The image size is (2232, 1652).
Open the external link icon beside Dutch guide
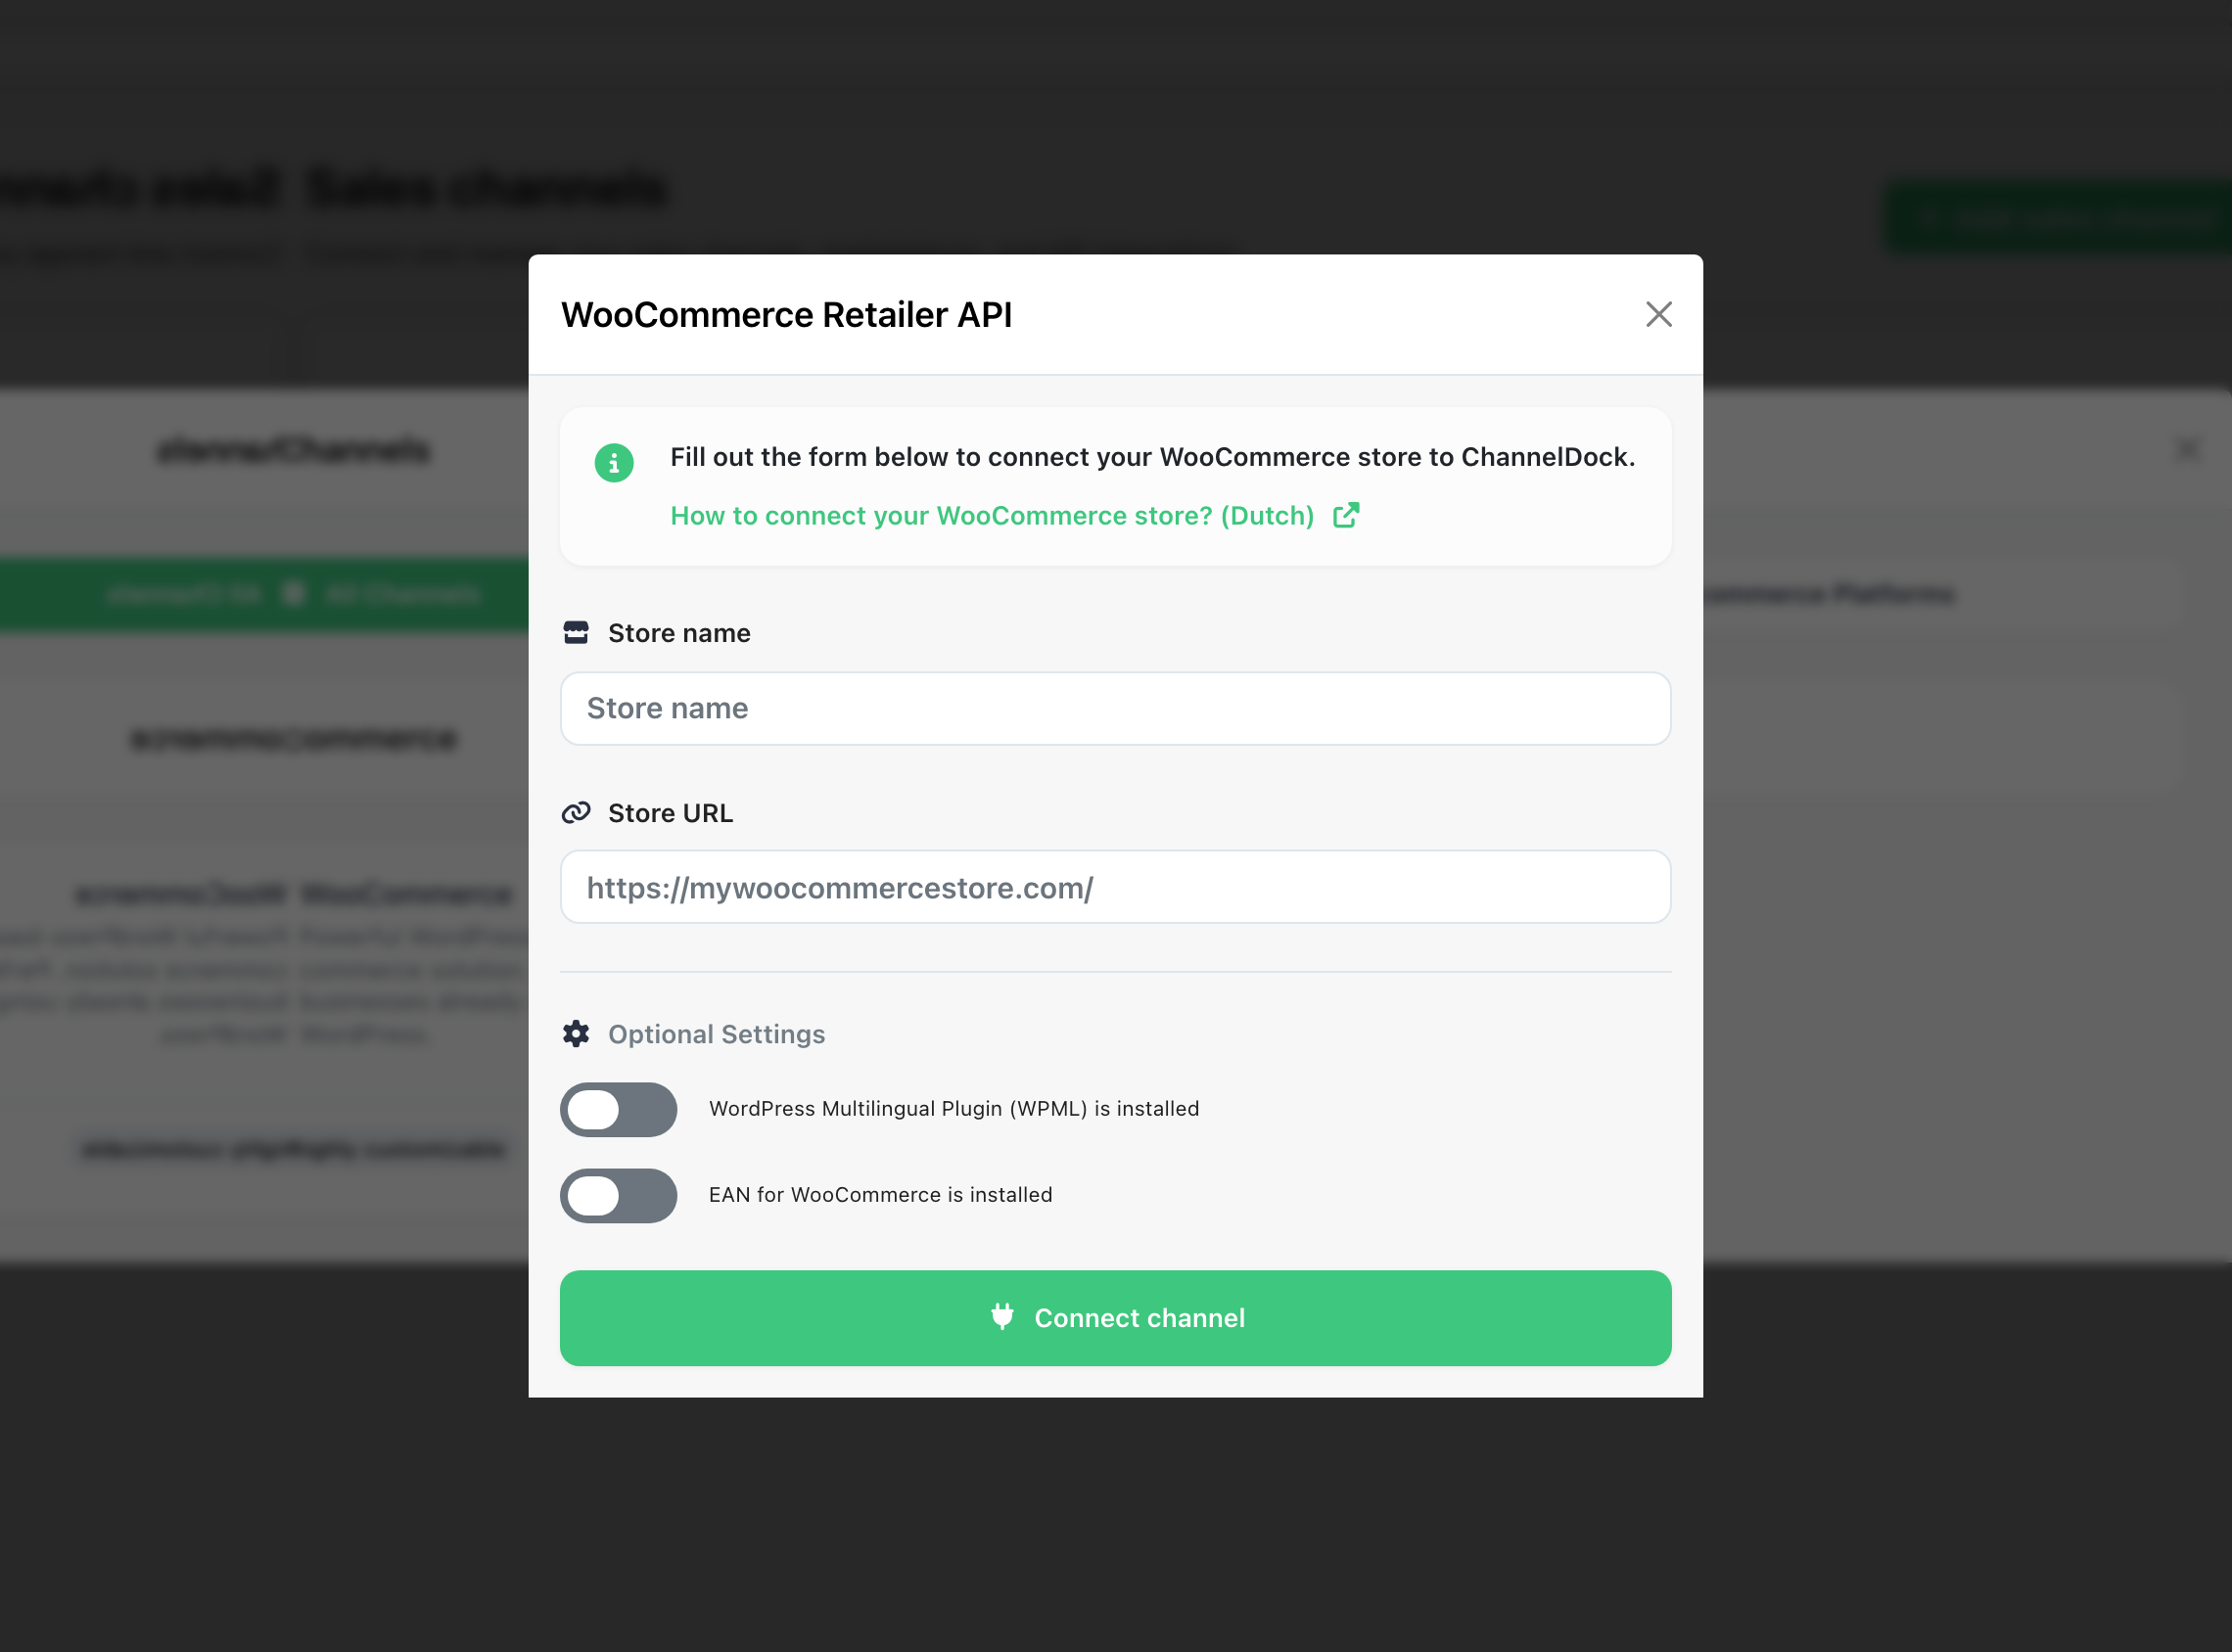[1346, 515]
